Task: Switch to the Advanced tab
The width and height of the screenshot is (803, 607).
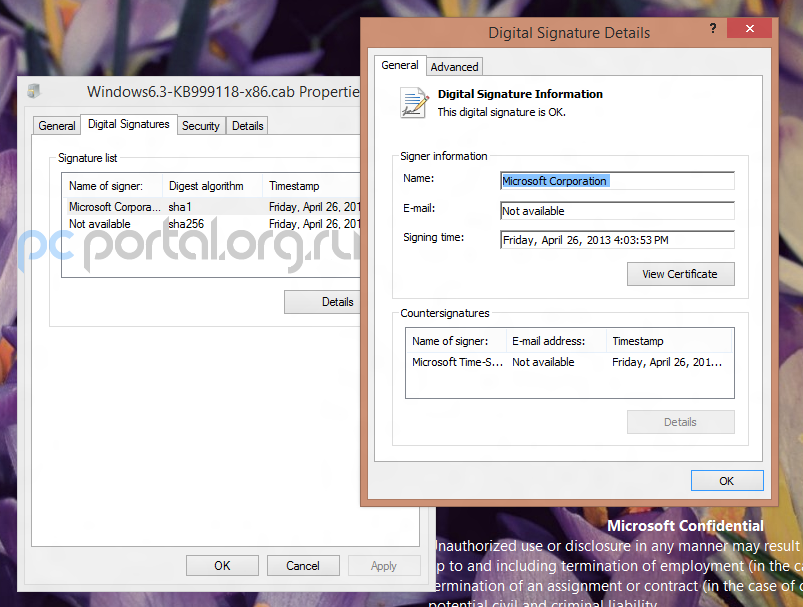Action: tap(454, 67)
